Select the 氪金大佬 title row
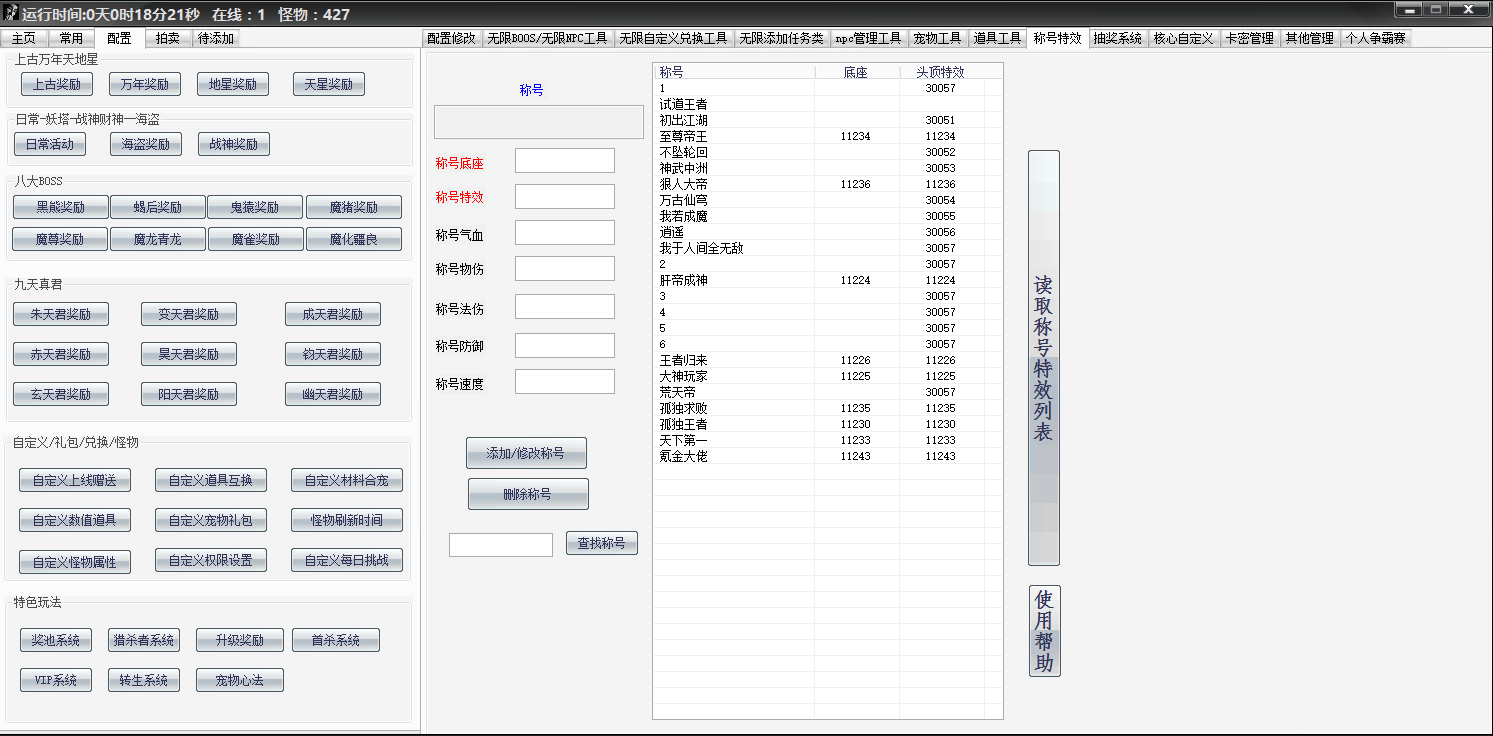Screen dimensions: 1493x736 [683, 456]
